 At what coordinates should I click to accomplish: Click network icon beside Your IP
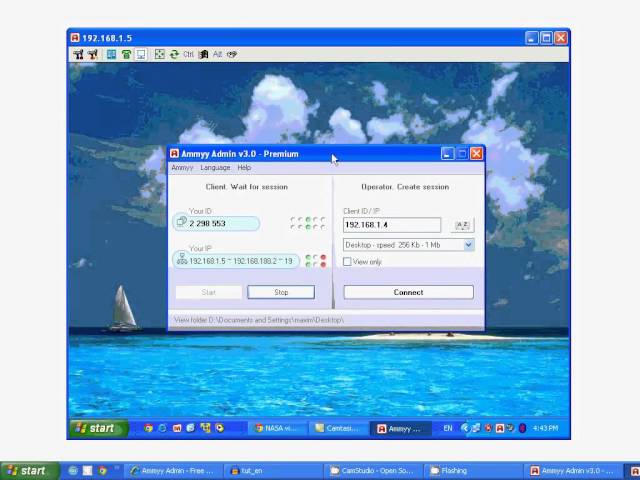pyautogui.click(x=182, y=260)
